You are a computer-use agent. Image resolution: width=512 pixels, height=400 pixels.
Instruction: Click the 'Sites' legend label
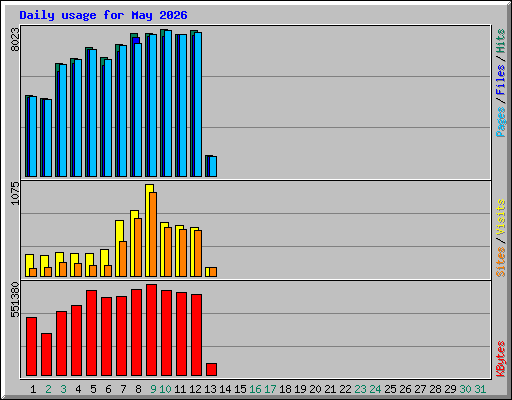click(x=500, y=262)
